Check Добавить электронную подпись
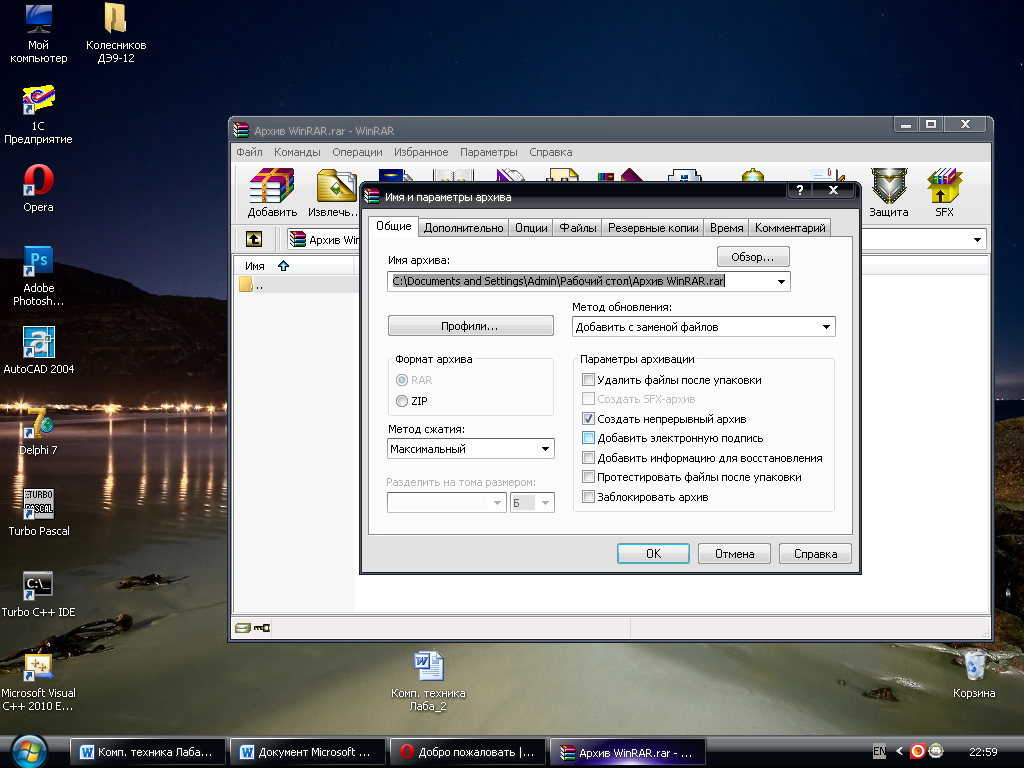 point(588,438)
